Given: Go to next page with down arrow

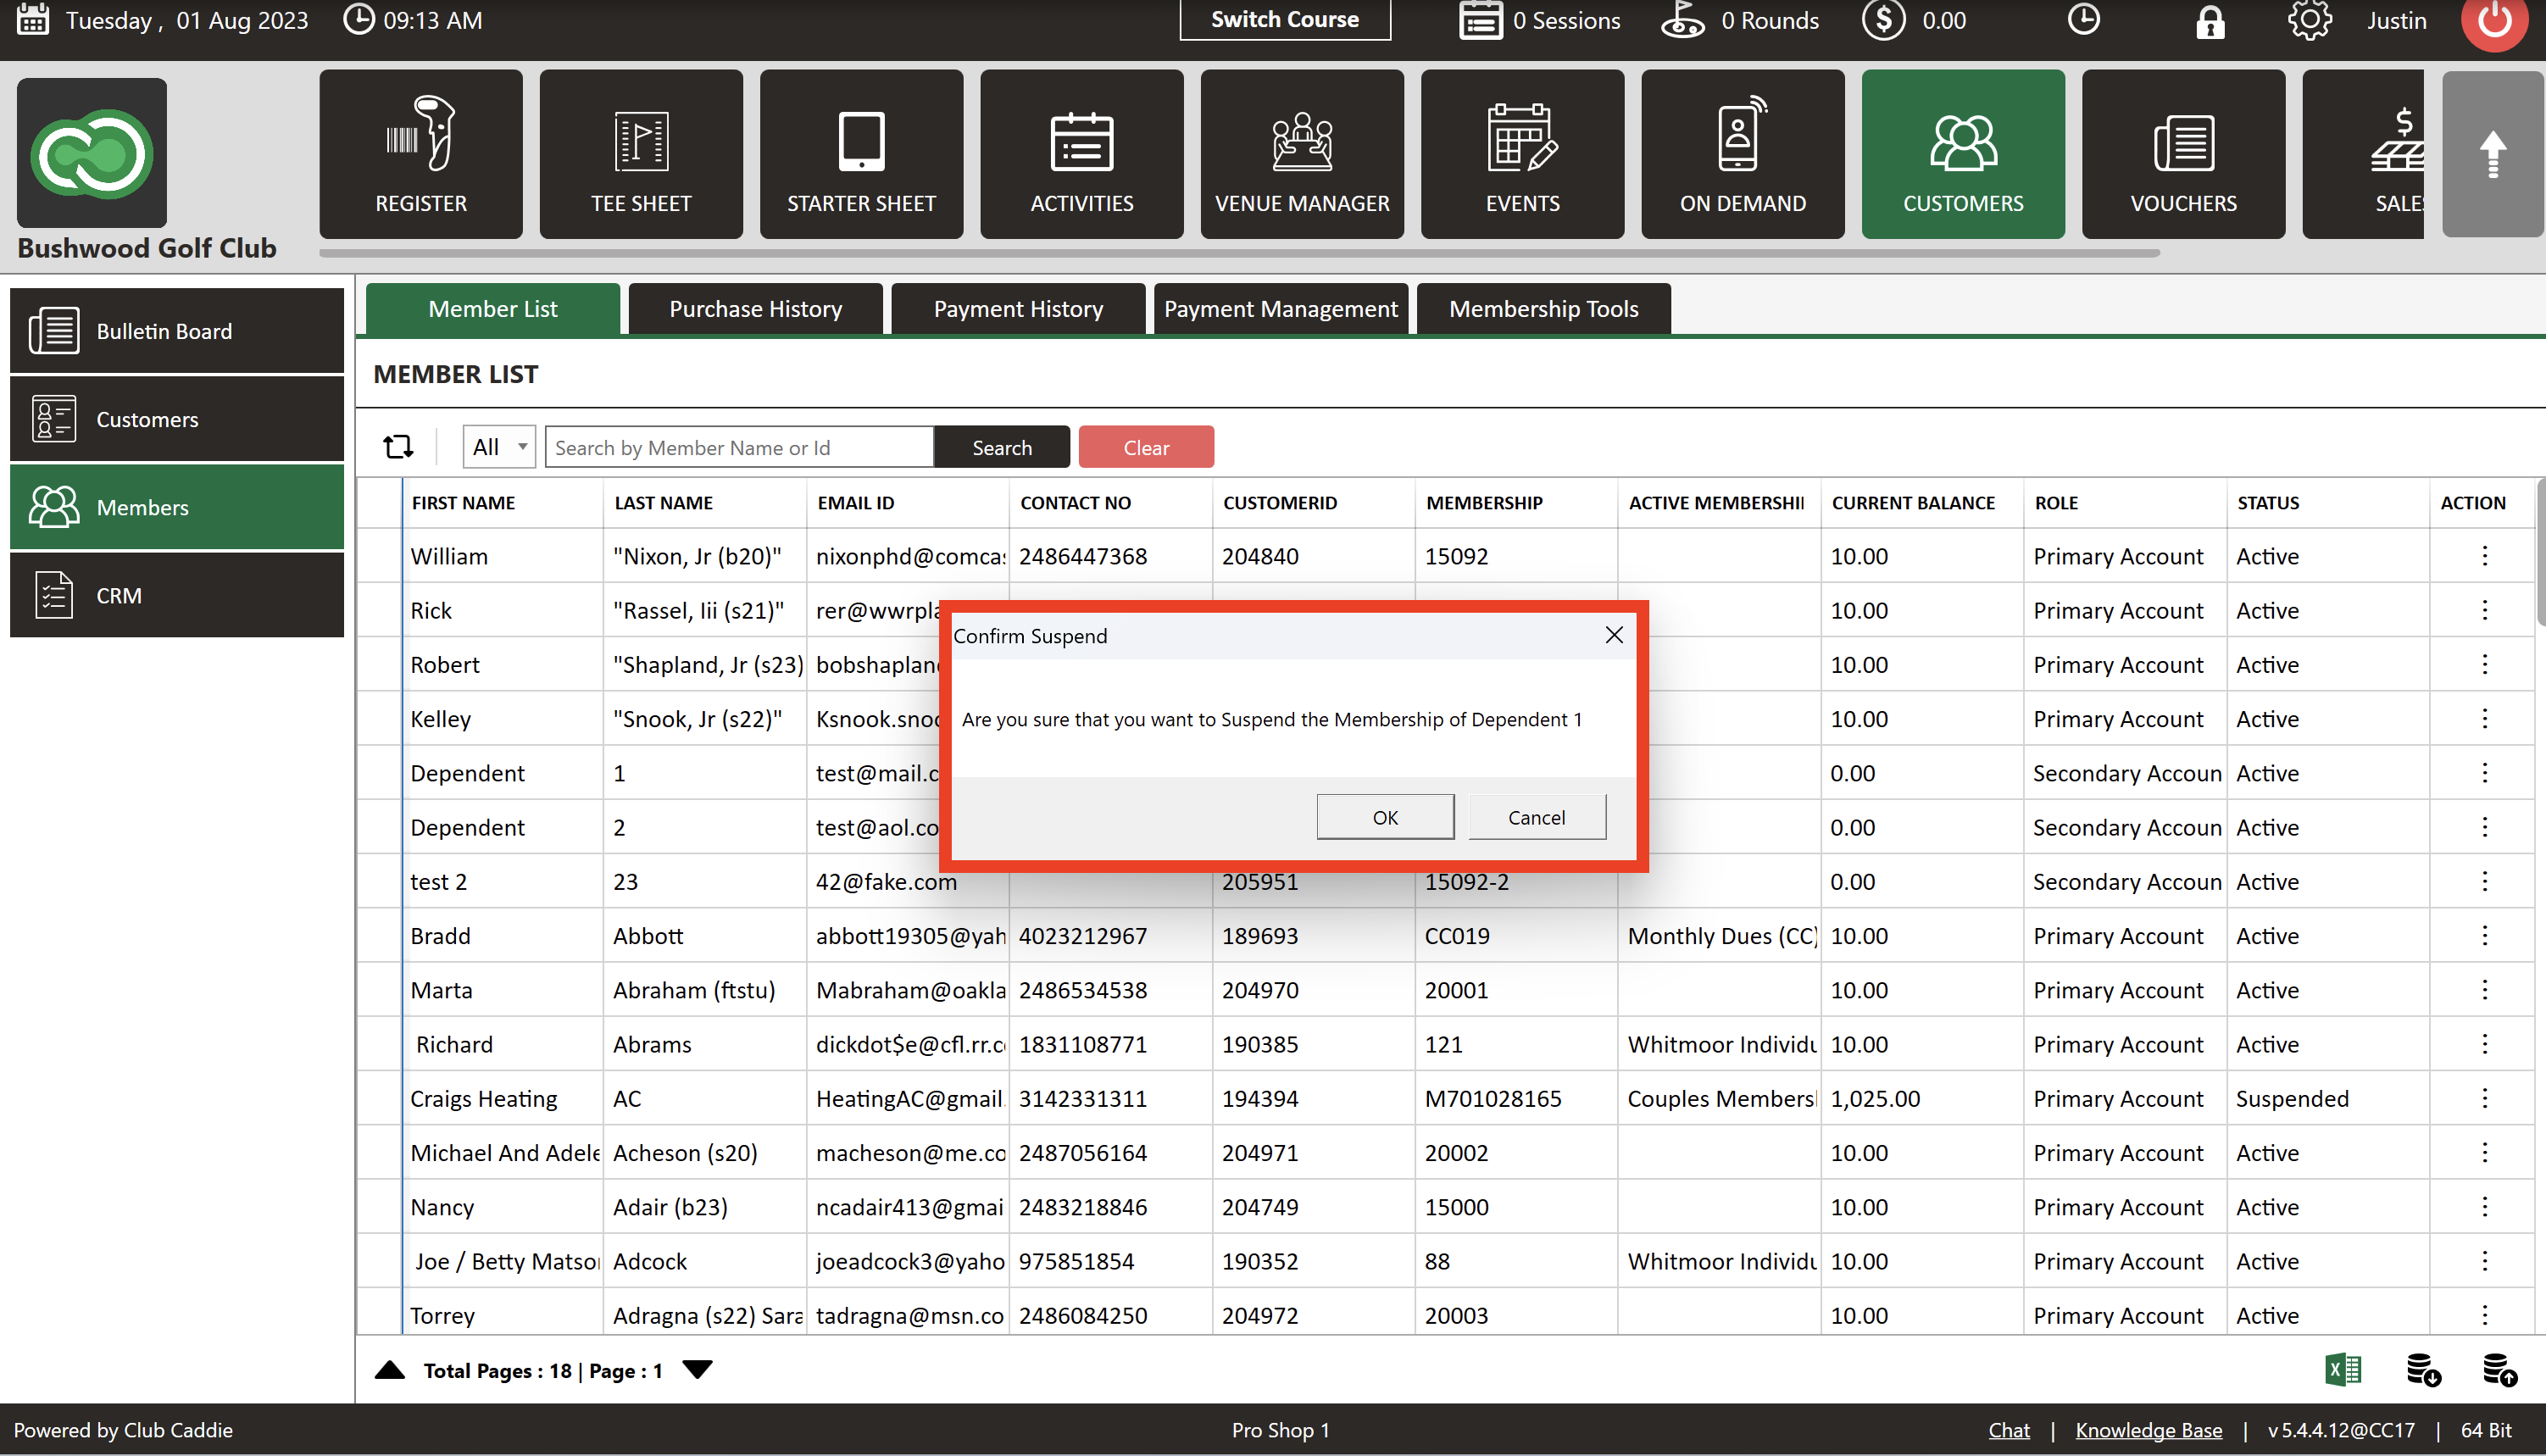Looking at the screenshot, I should point(697,1370).
